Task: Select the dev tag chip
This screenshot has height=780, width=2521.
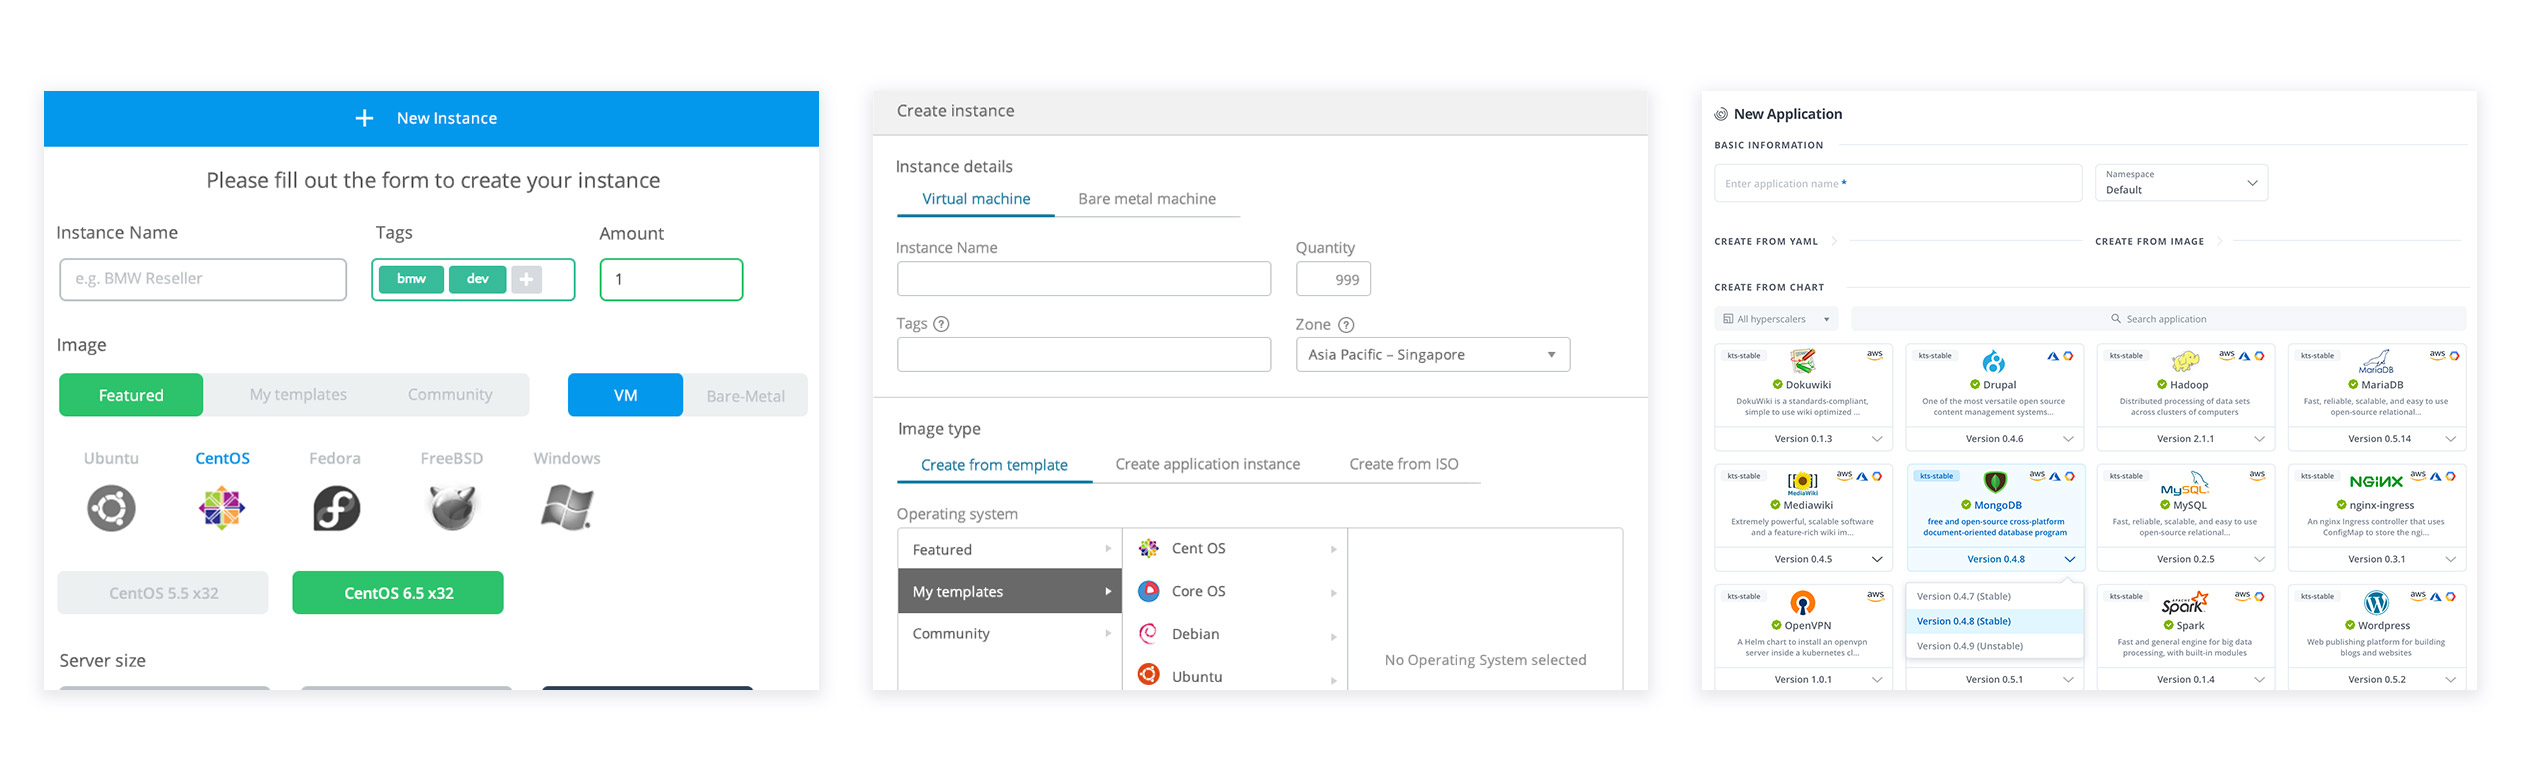Action: (x=477, y=279)
